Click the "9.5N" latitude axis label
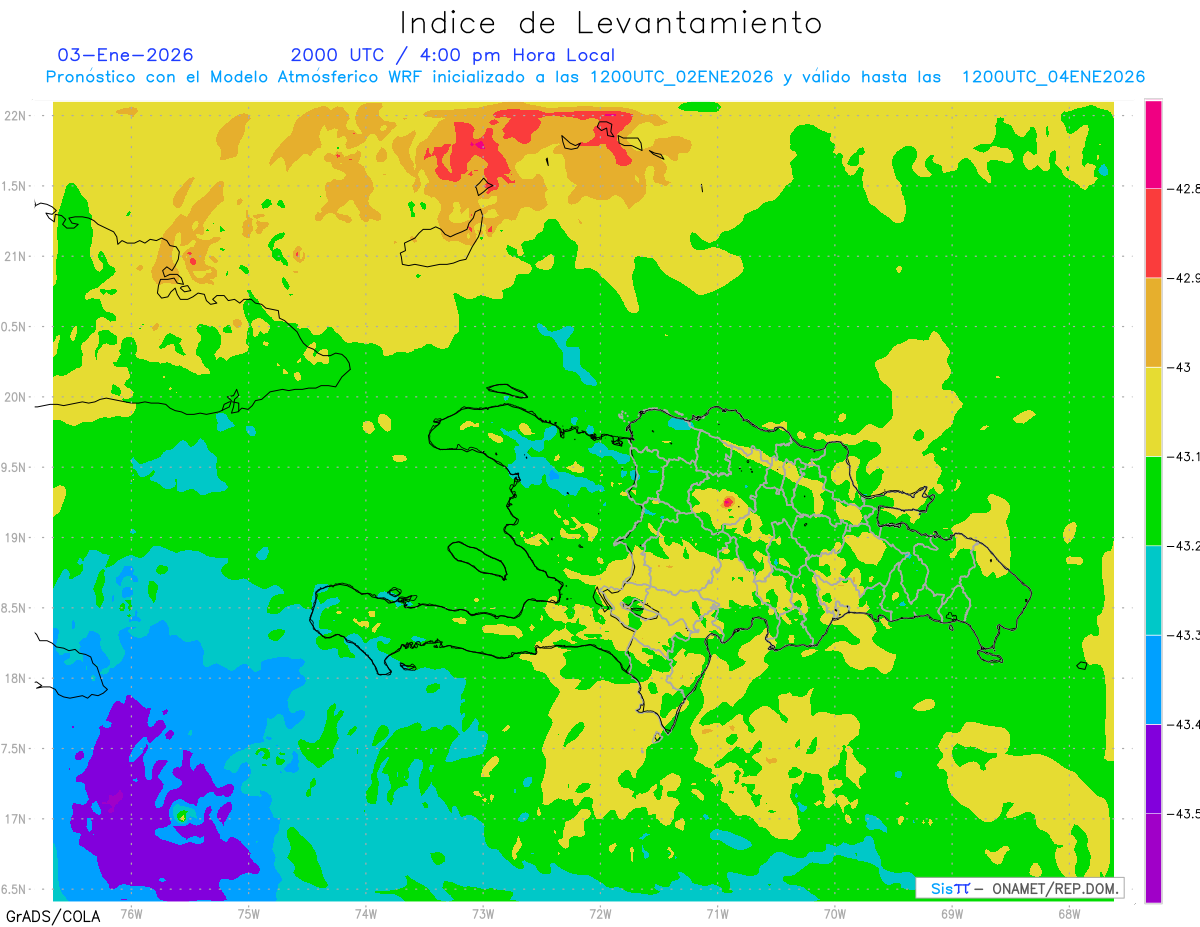 click(x=15, y=467)
